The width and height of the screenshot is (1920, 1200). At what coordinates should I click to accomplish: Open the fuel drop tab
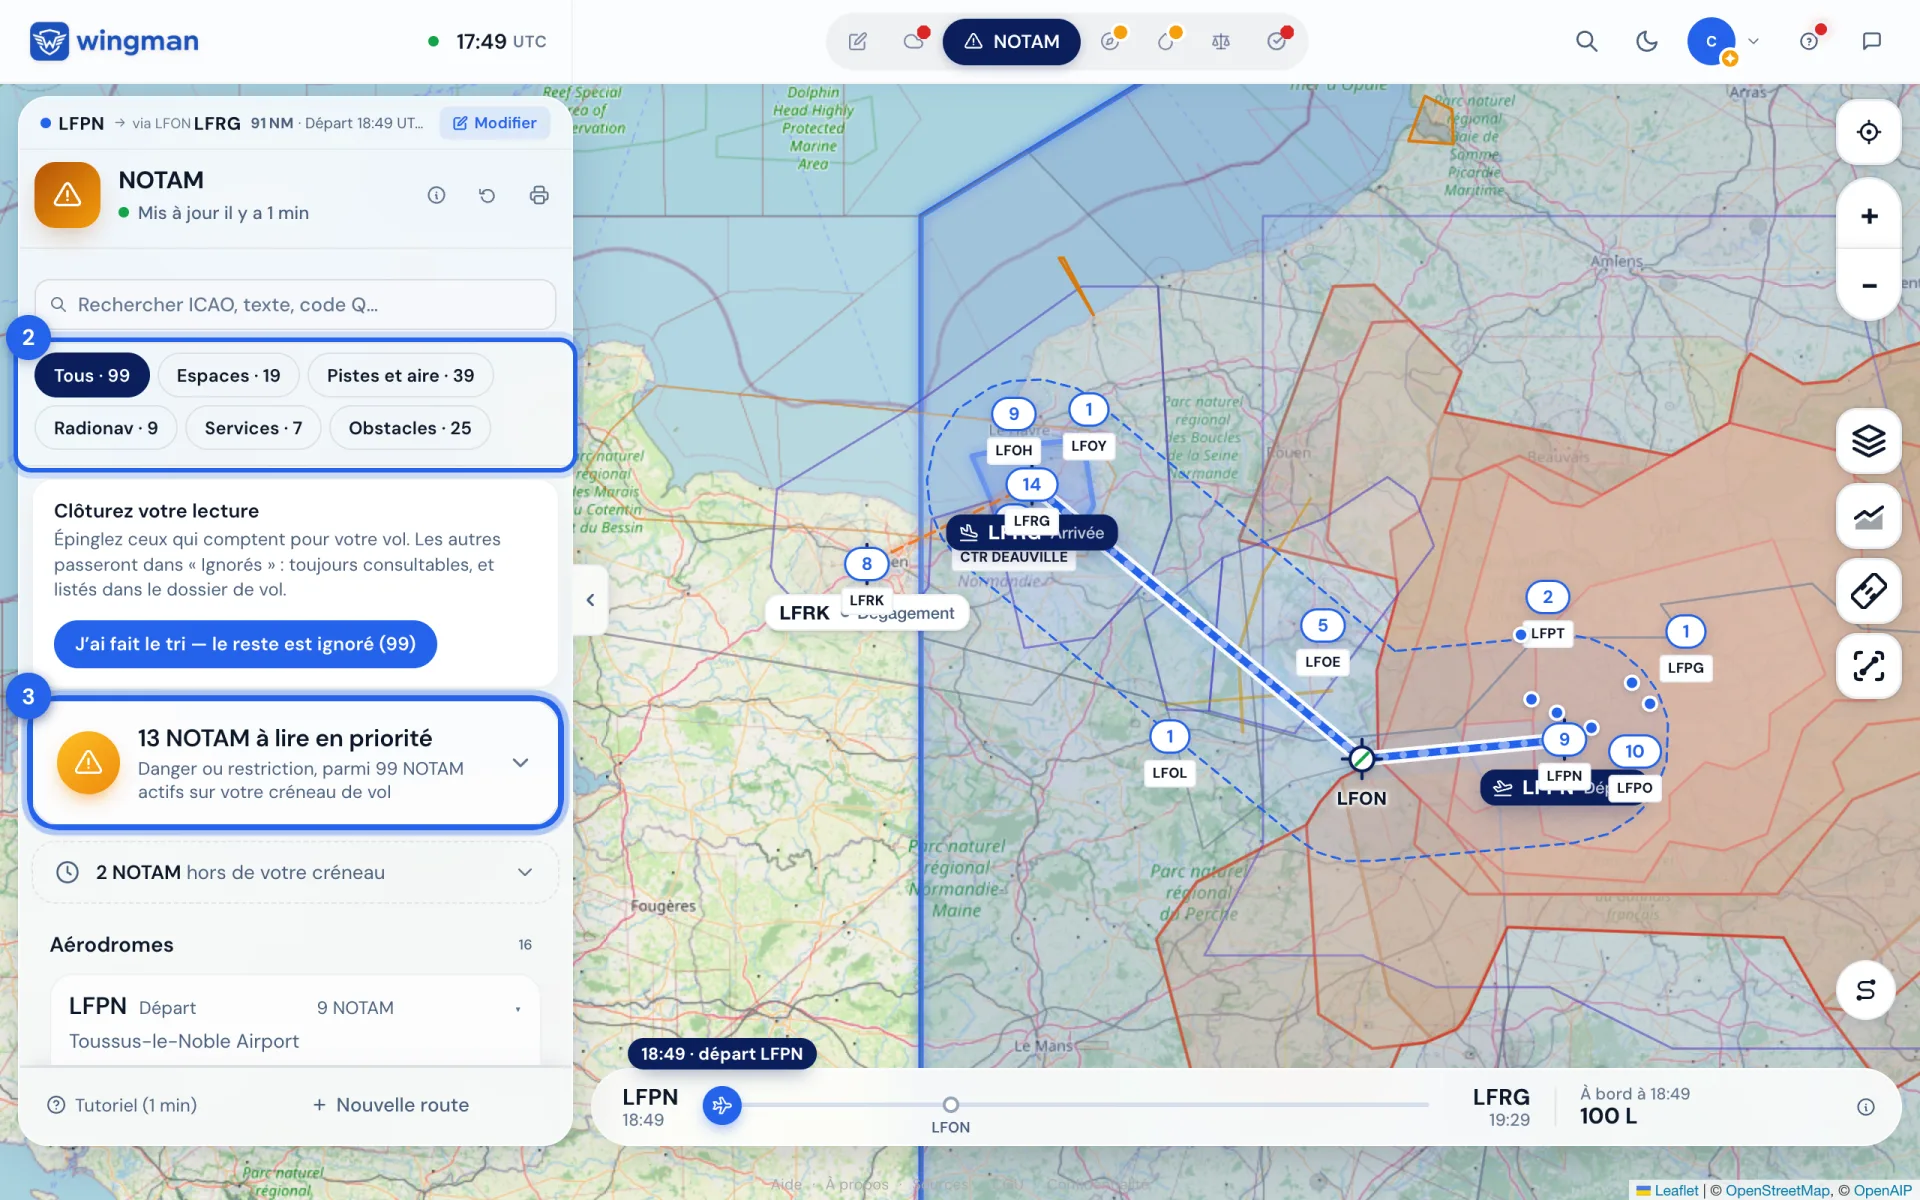(x=1166, y=42)
